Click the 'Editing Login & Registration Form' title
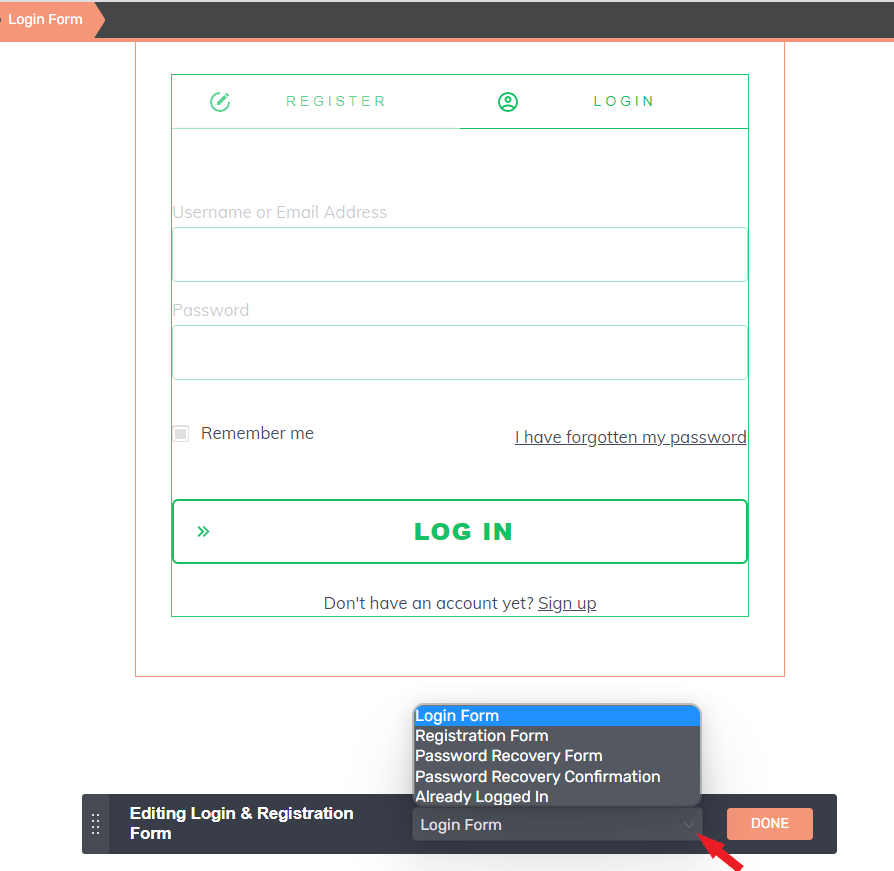This screenshot has height=871, width=894. pos(242,823)
